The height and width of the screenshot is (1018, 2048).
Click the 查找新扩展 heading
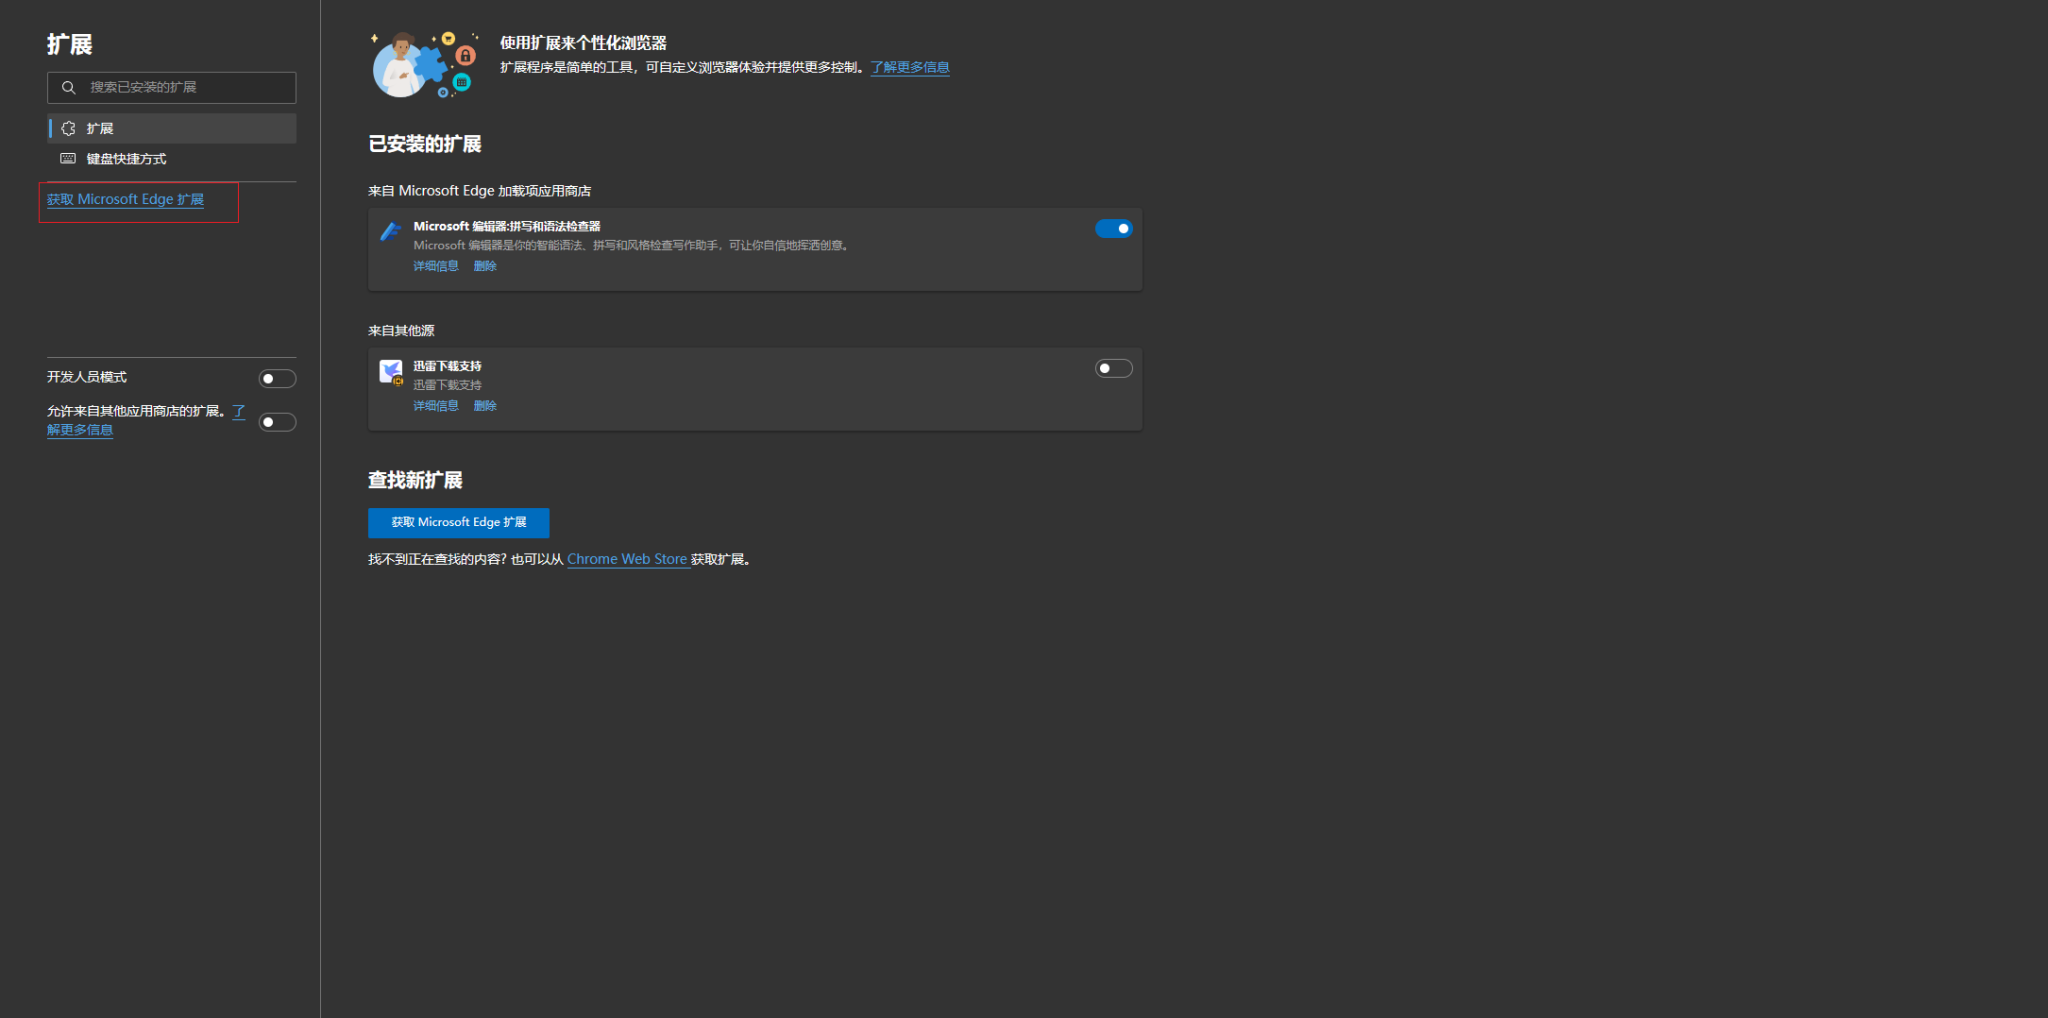(x=415, y=480)
